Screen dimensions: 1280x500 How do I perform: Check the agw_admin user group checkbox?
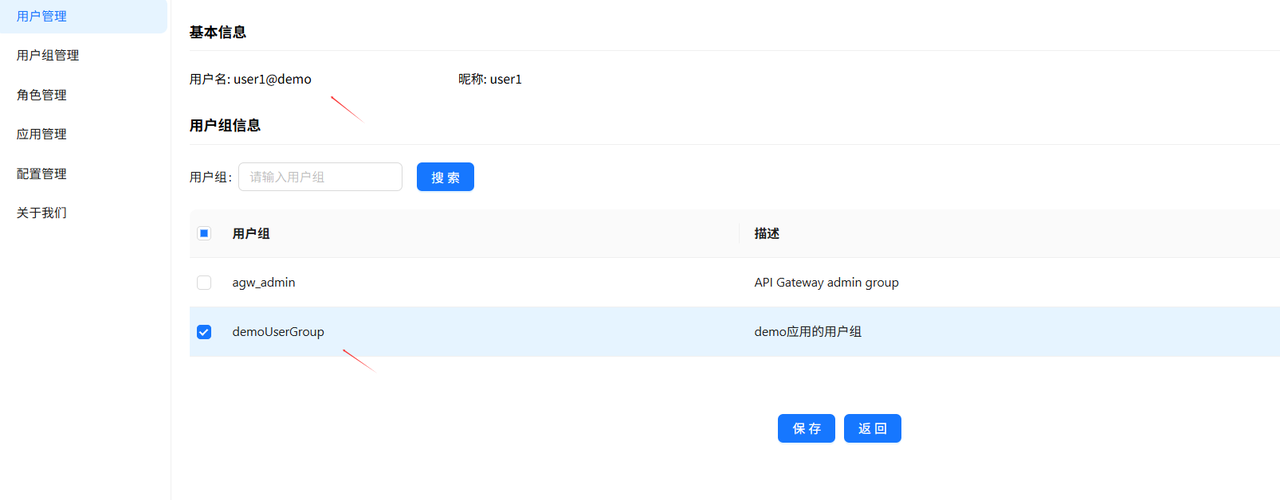204,283
